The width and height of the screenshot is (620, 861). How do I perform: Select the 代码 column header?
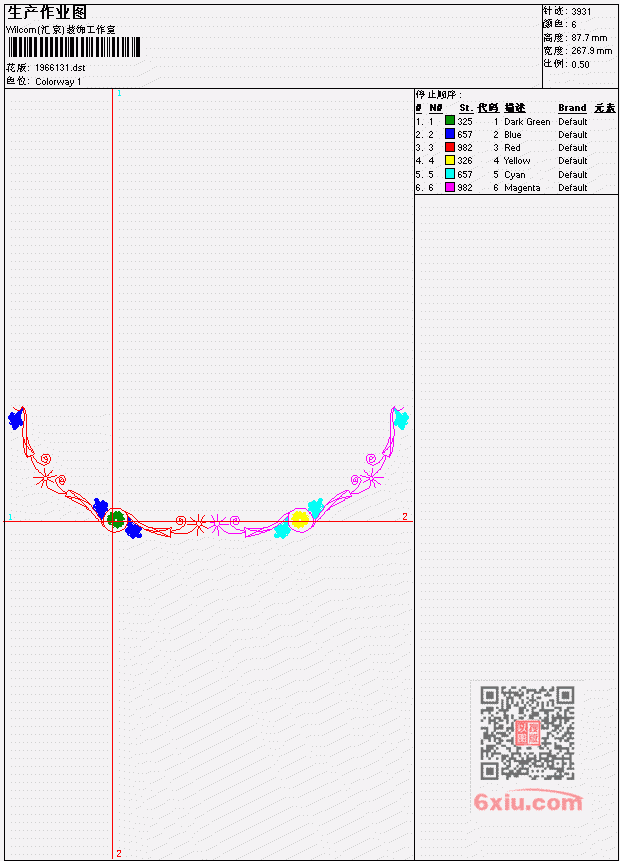[488, 108]
